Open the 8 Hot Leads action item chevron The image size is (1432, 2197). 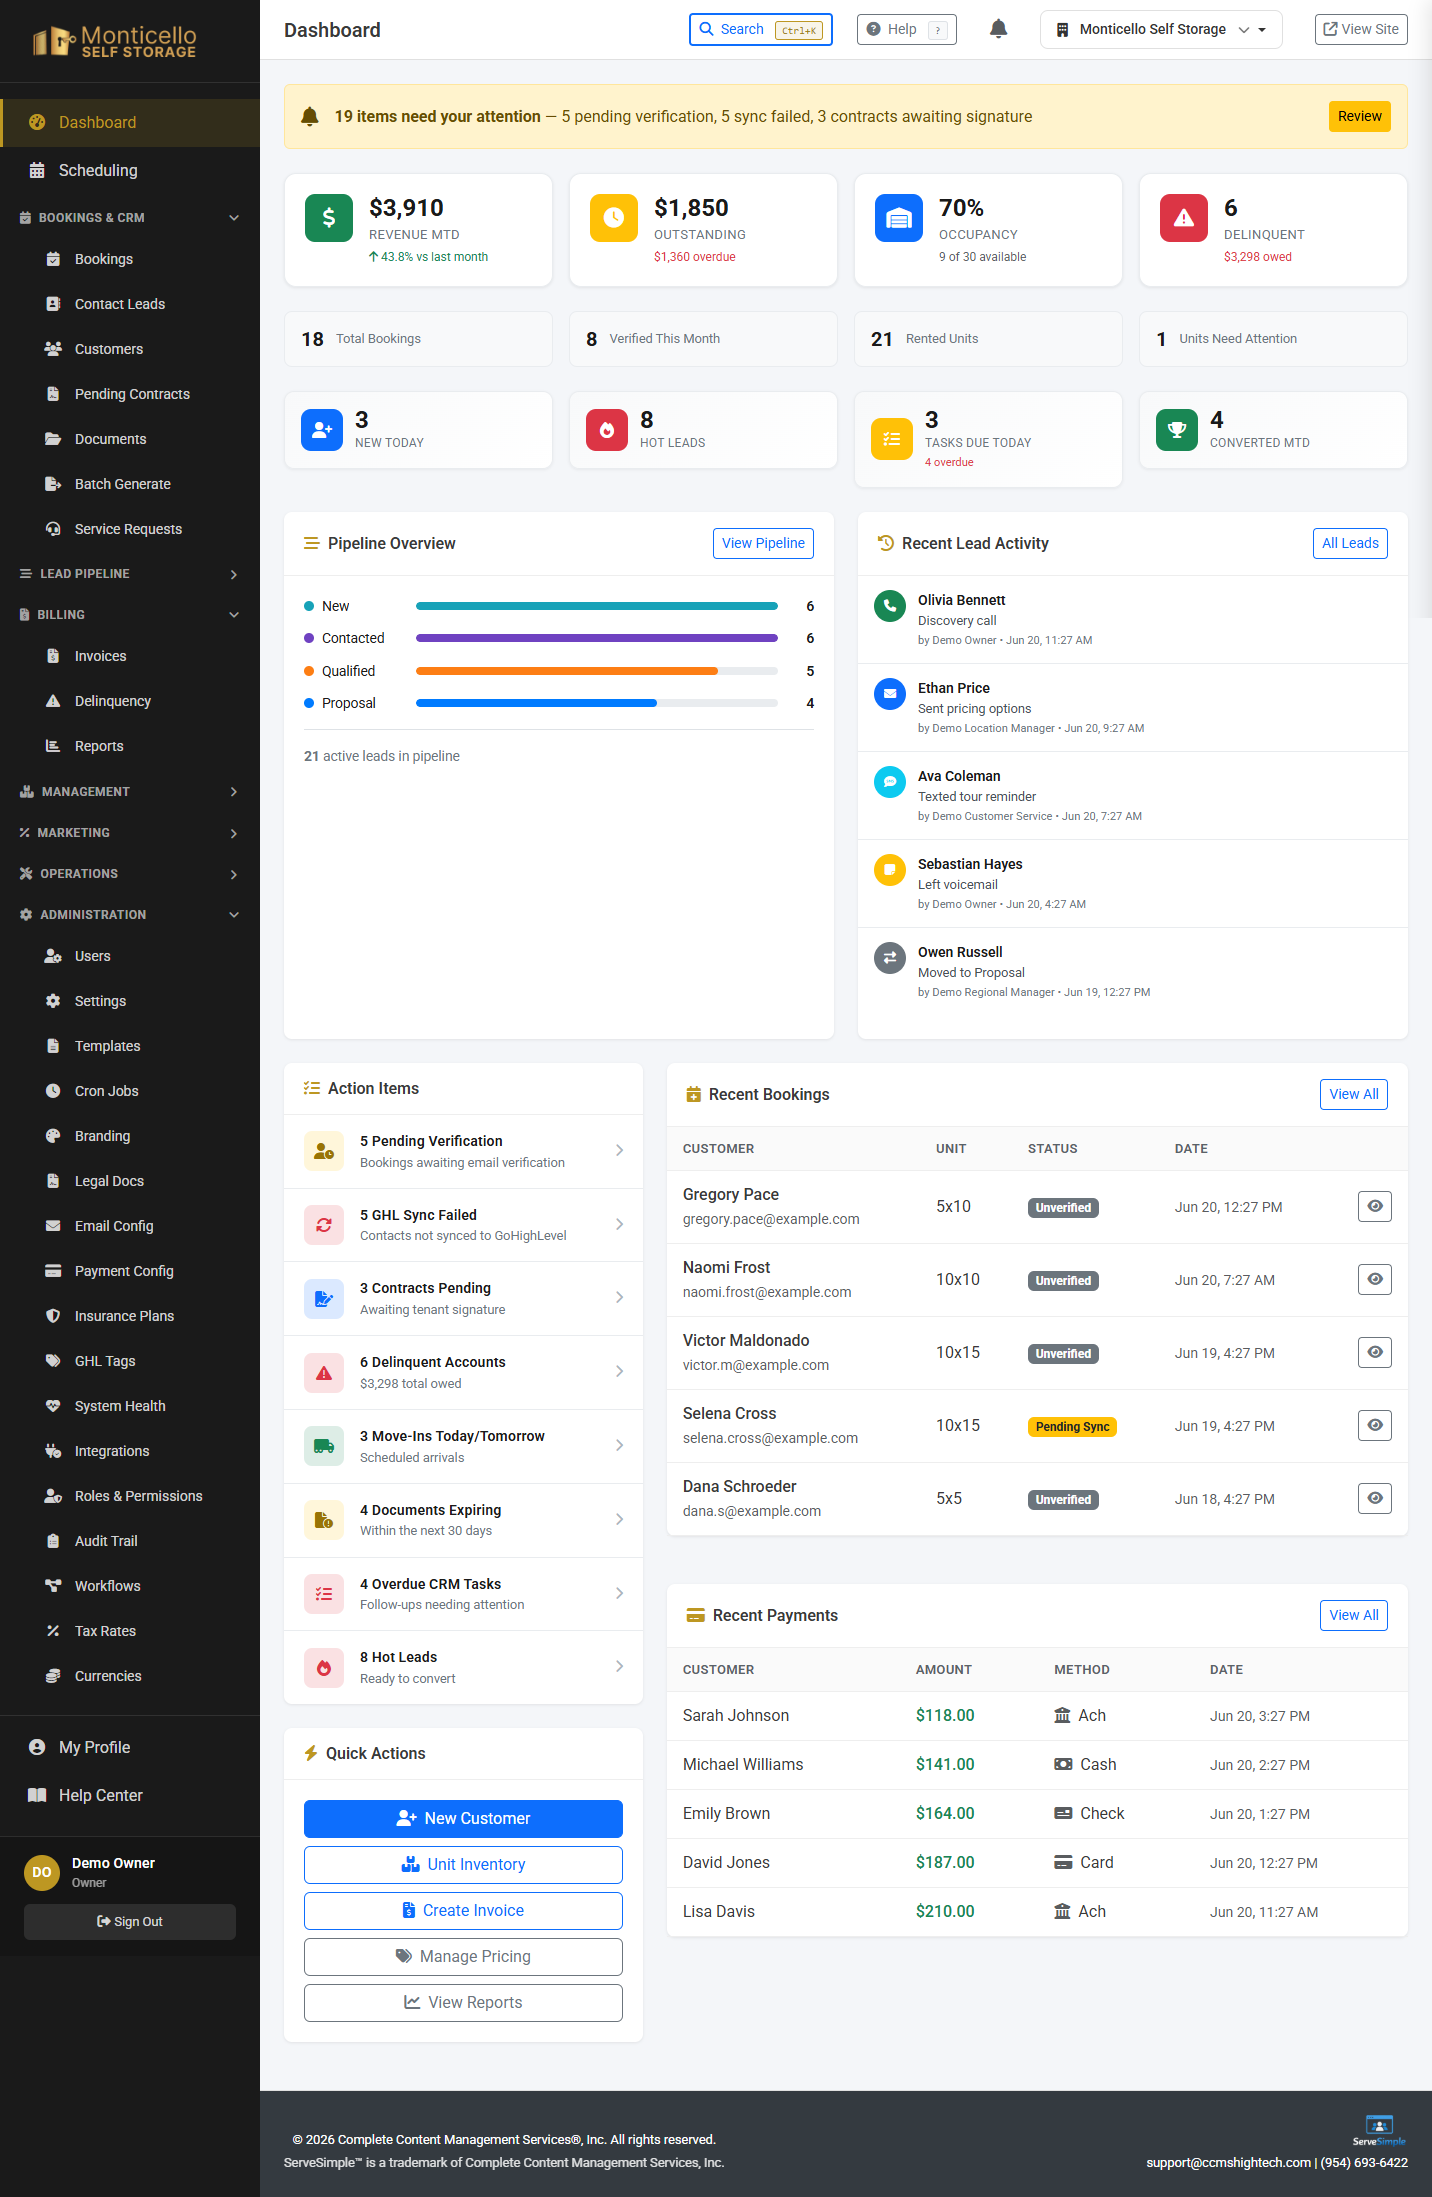coord(620,1666)
